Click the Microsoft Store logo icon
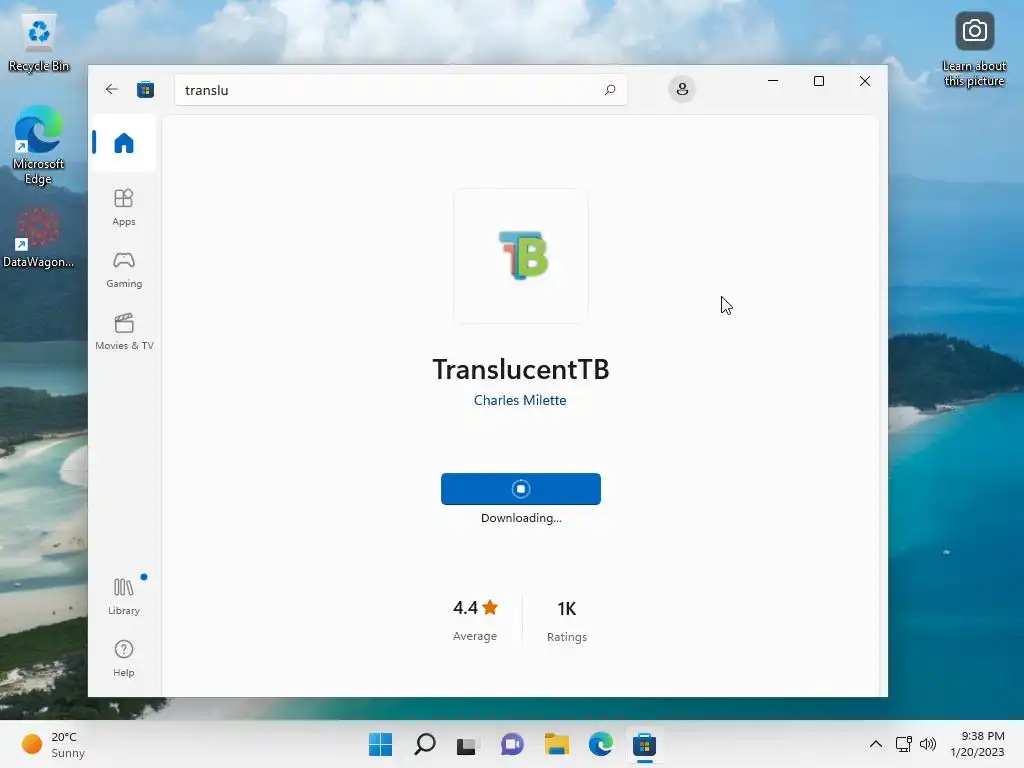Viewport: 1024px width, 768px height. [146, 89]
